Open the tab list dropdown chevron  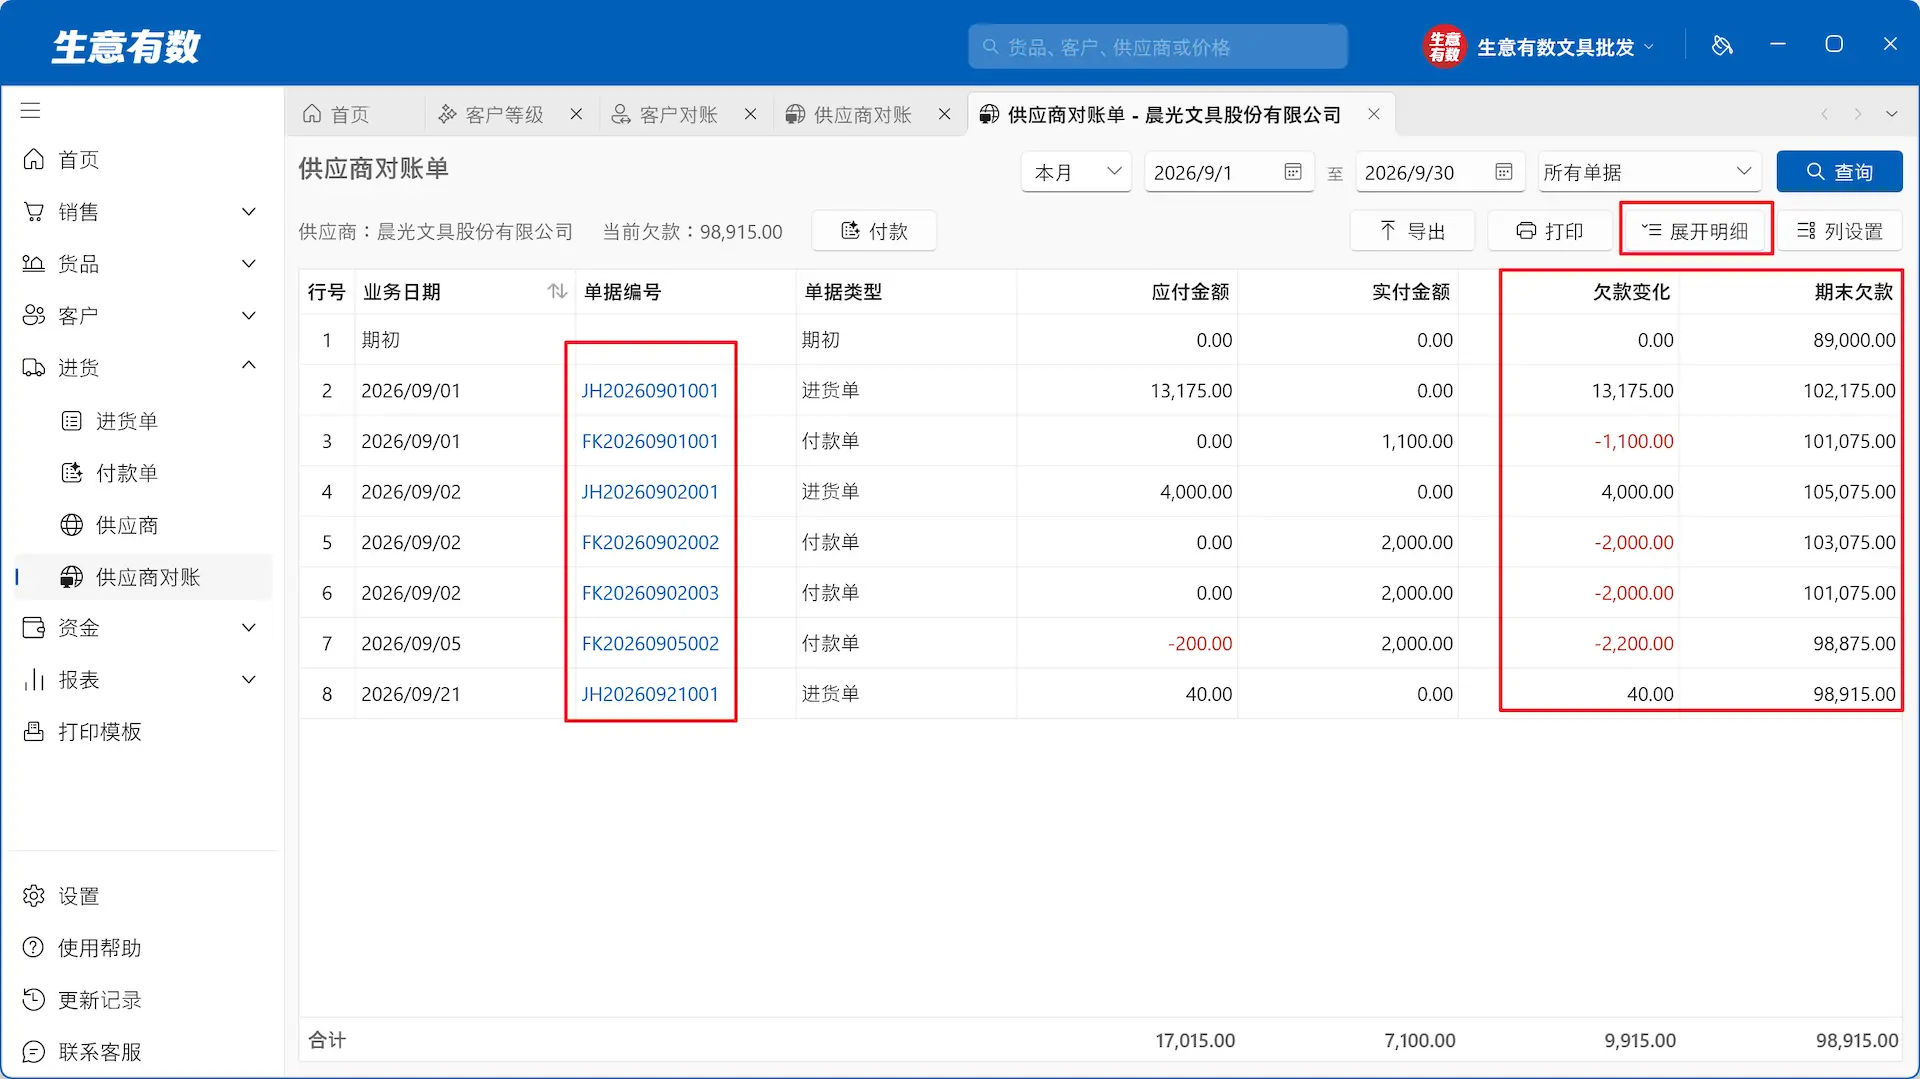(1892, 115)
